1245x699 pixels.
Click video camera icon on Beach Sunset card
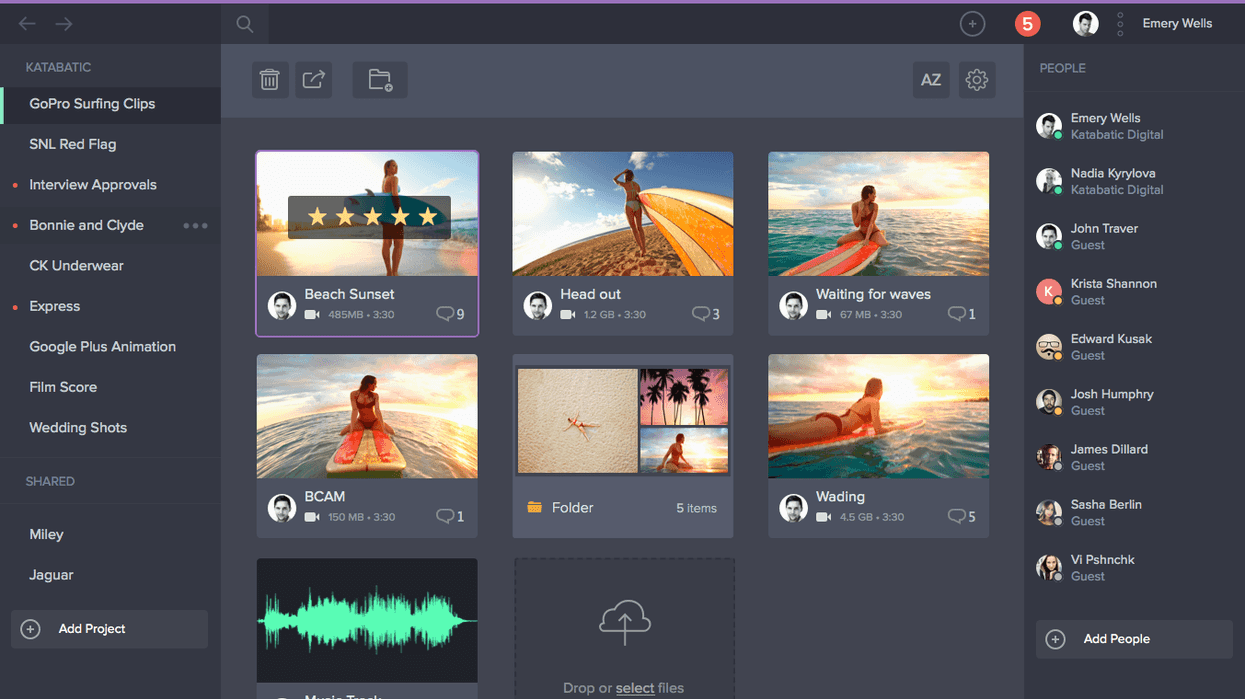tap(312, 315)
